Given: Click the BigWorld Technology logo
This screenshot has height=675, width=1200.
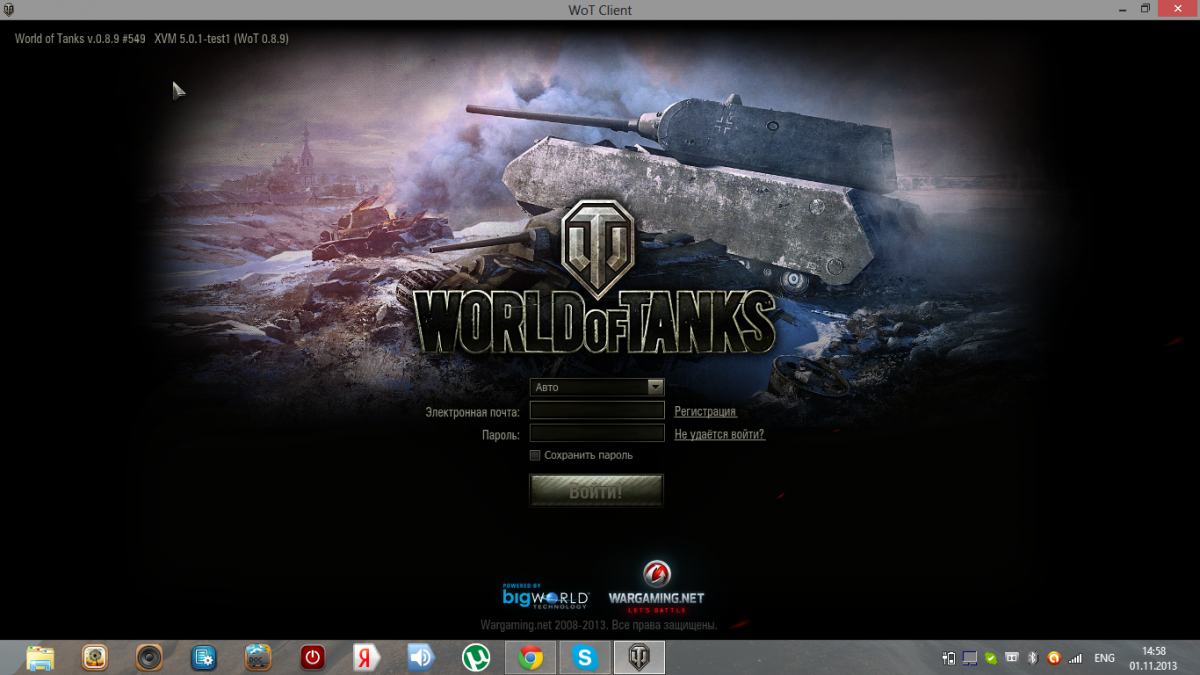Looking at the screenshot, I should [x=545, y=596].
